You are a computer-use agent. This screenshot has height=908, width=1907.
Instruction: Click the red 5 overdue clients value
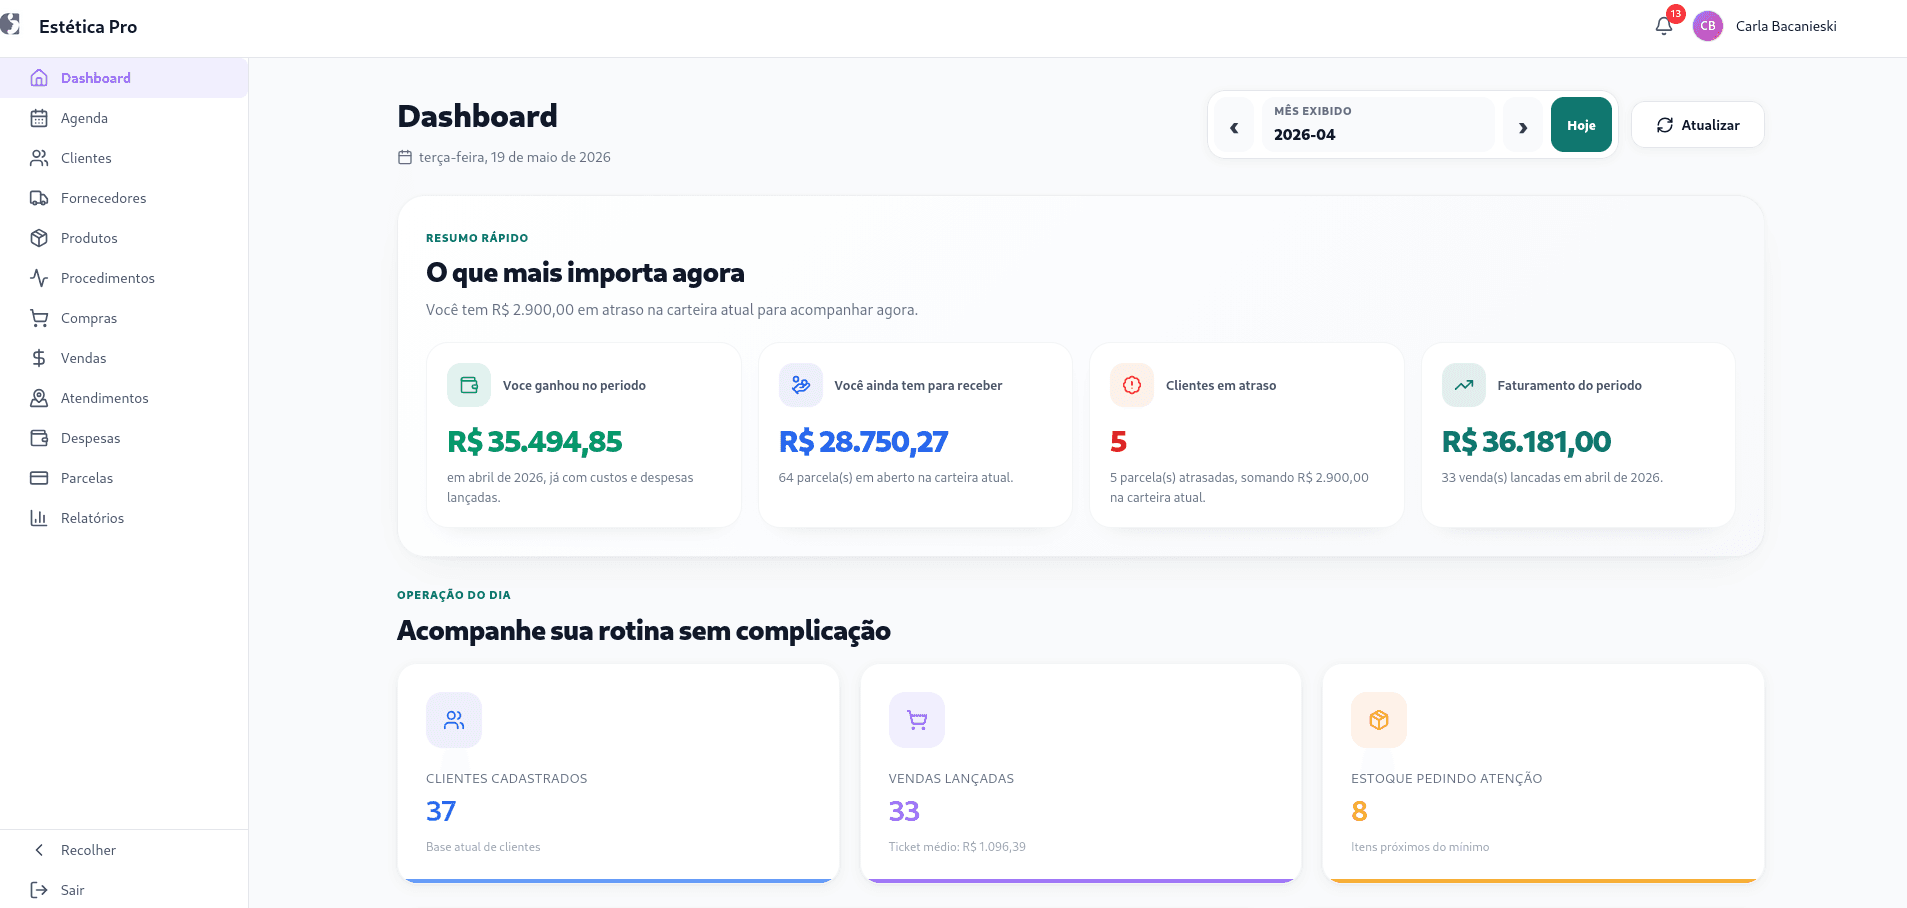(1118, 441)
